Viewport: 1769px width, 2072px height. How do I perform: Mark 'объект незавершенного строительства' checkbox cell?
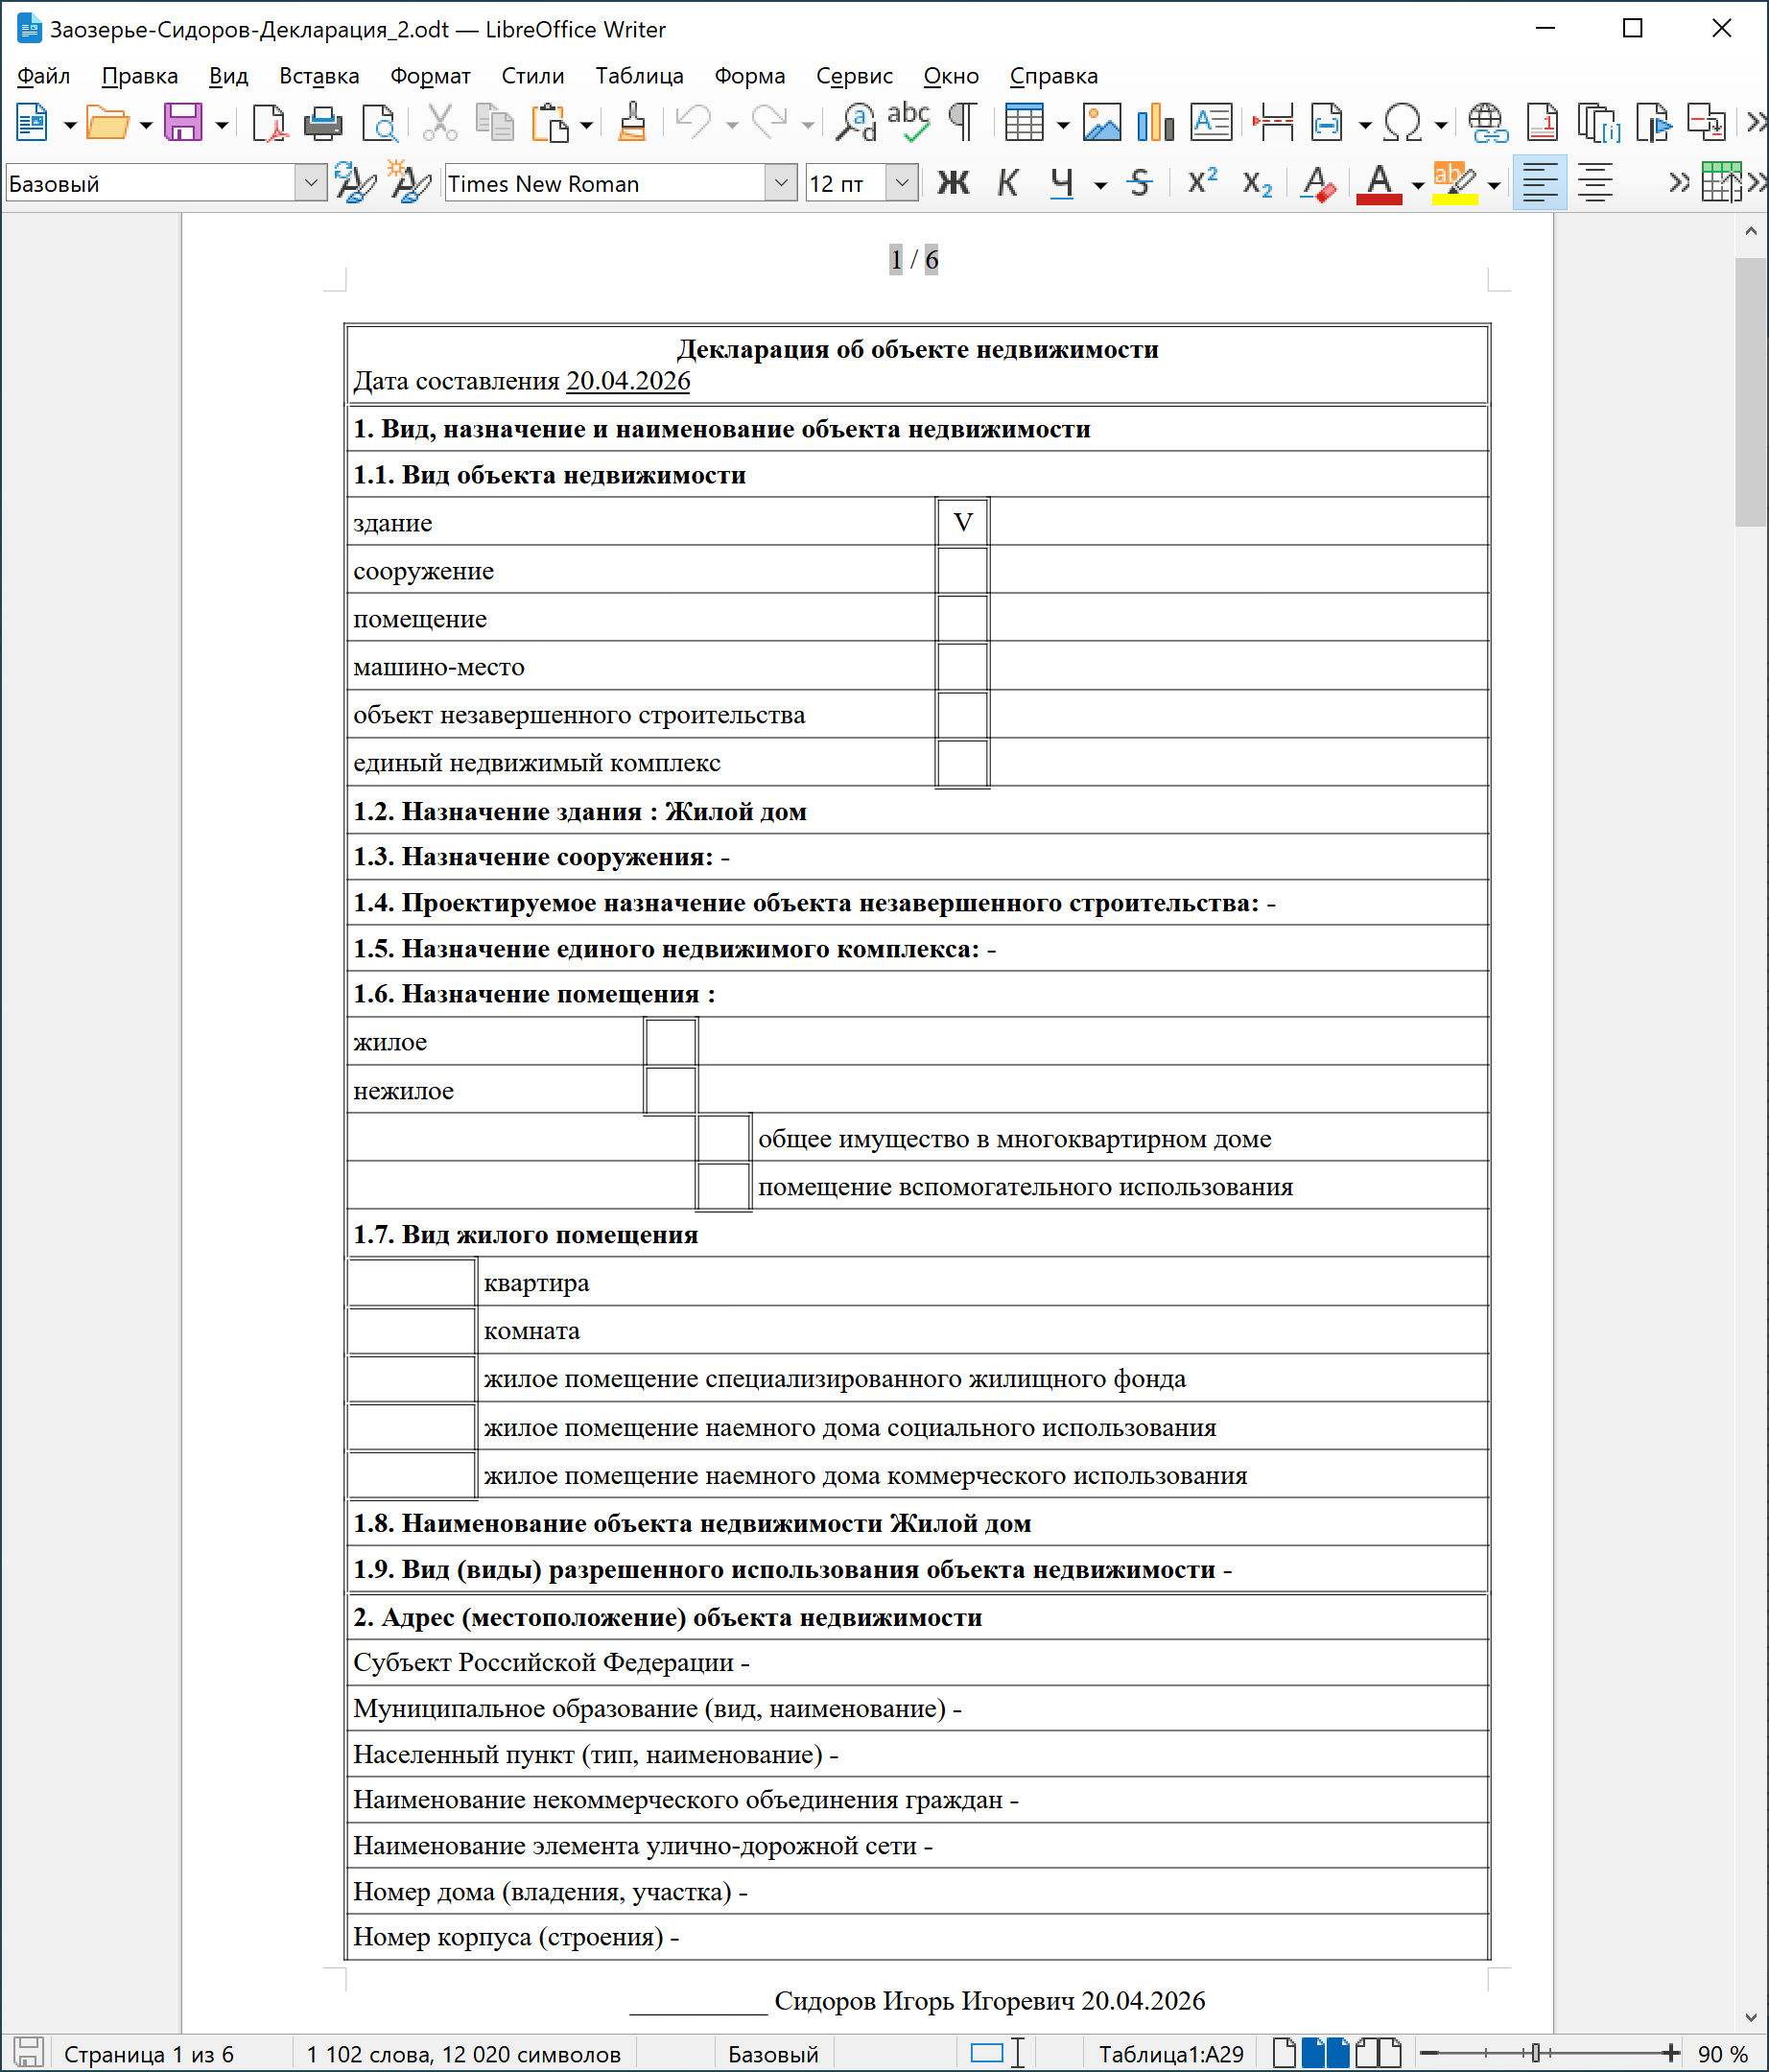coord(962,714)
